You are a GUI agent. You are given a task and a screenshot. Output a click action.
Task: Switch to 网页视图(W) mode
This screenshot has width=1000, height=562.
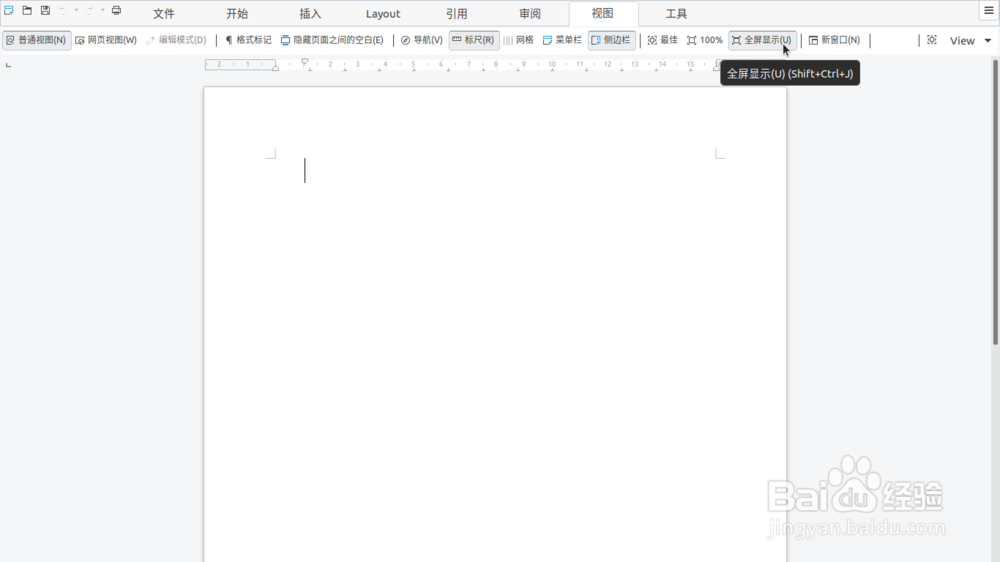tap(106, 40)
